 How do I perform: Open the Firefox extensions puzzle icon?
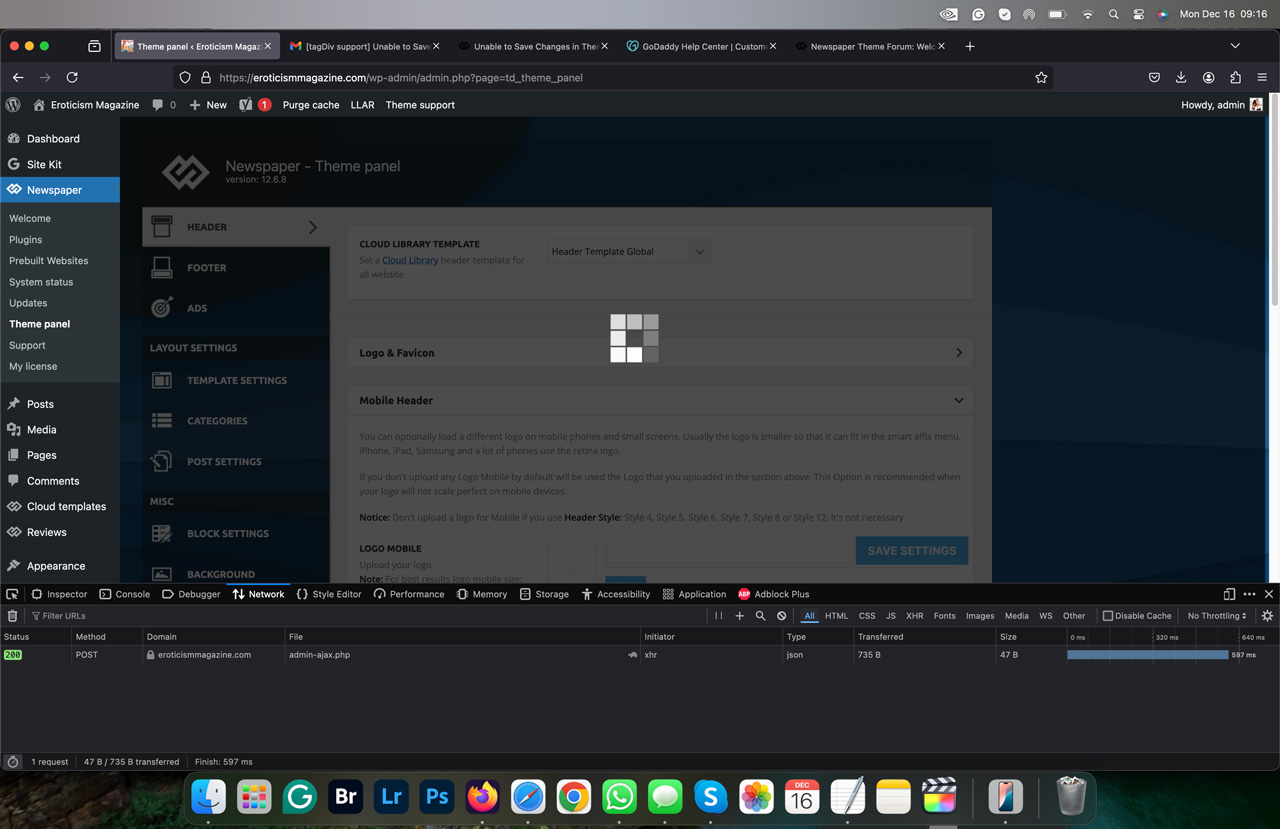[1235, 77]
